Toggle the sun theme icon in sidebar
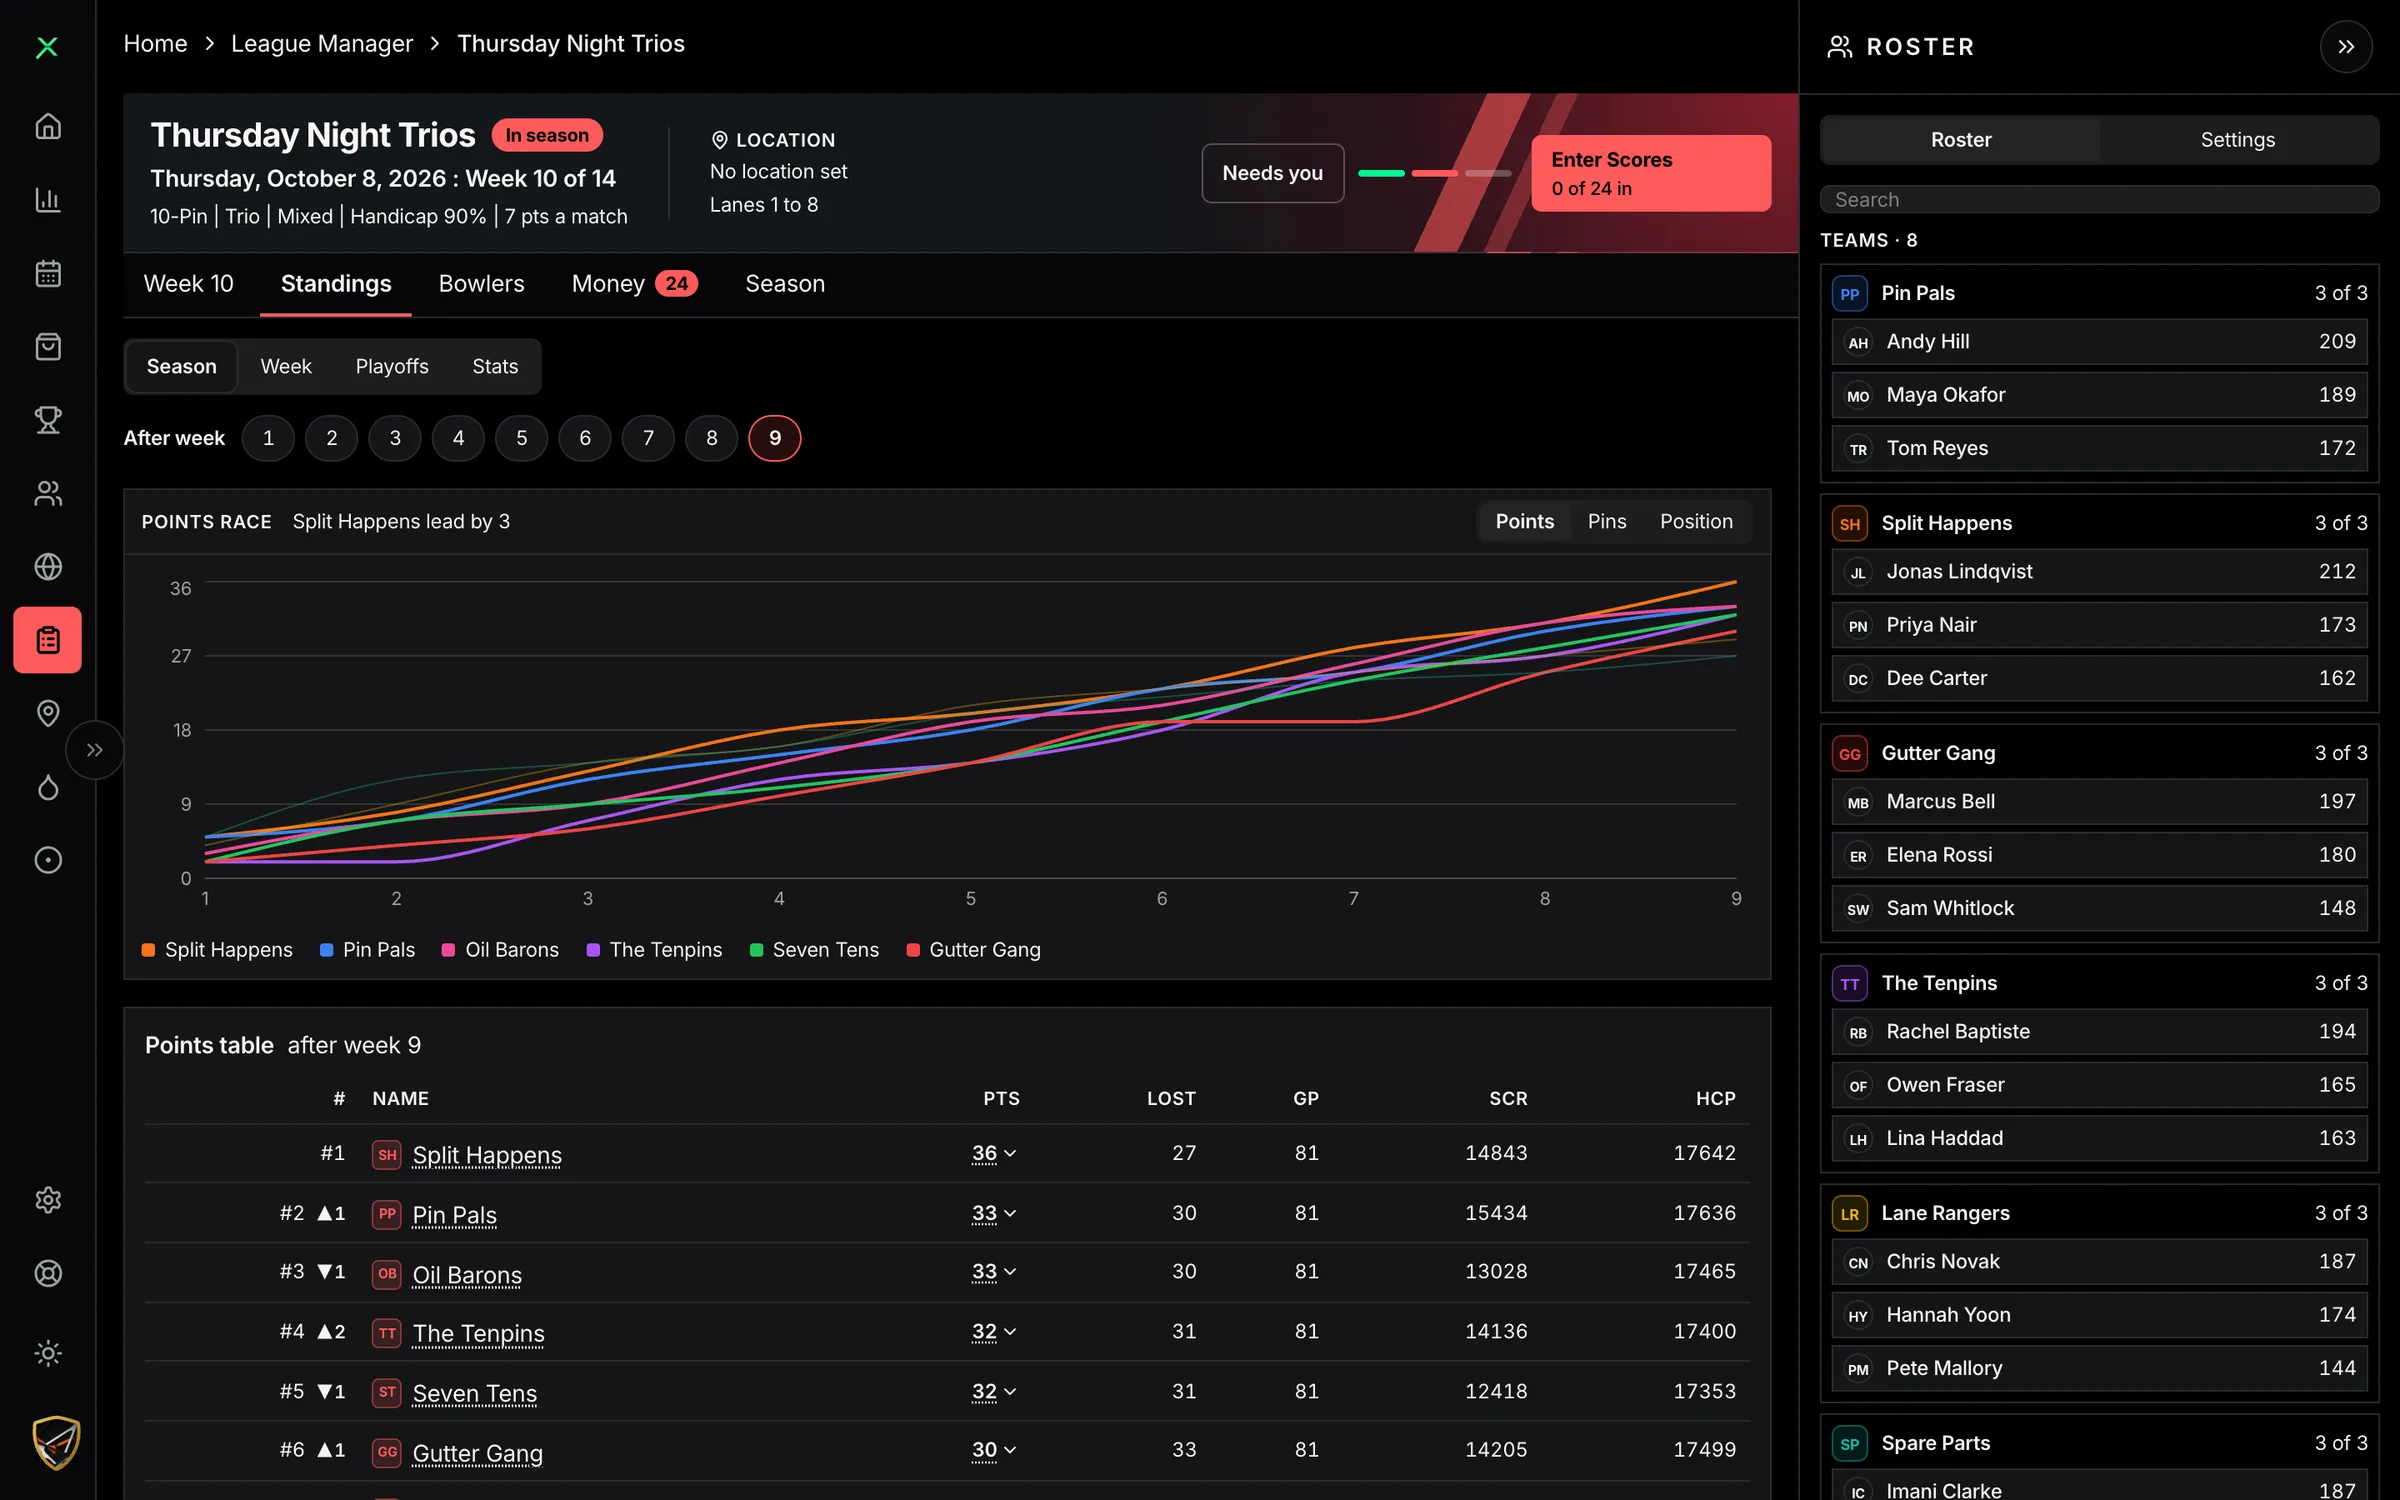This screenshot has width=2400, height=1500. coord(48,1353)
